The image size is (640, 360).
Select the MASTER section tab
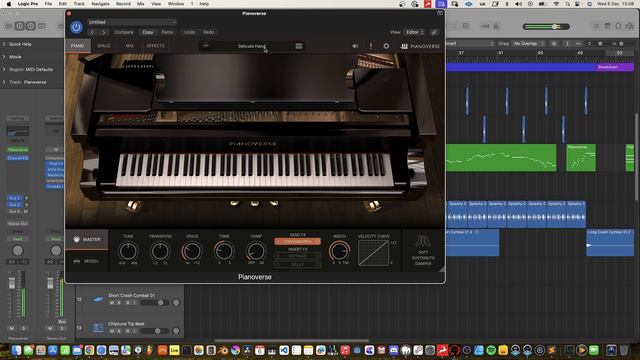(87, 239)
